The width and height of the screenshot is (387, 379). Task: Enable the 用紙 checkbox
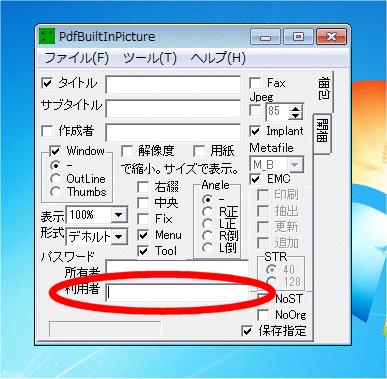coord(199,151)
